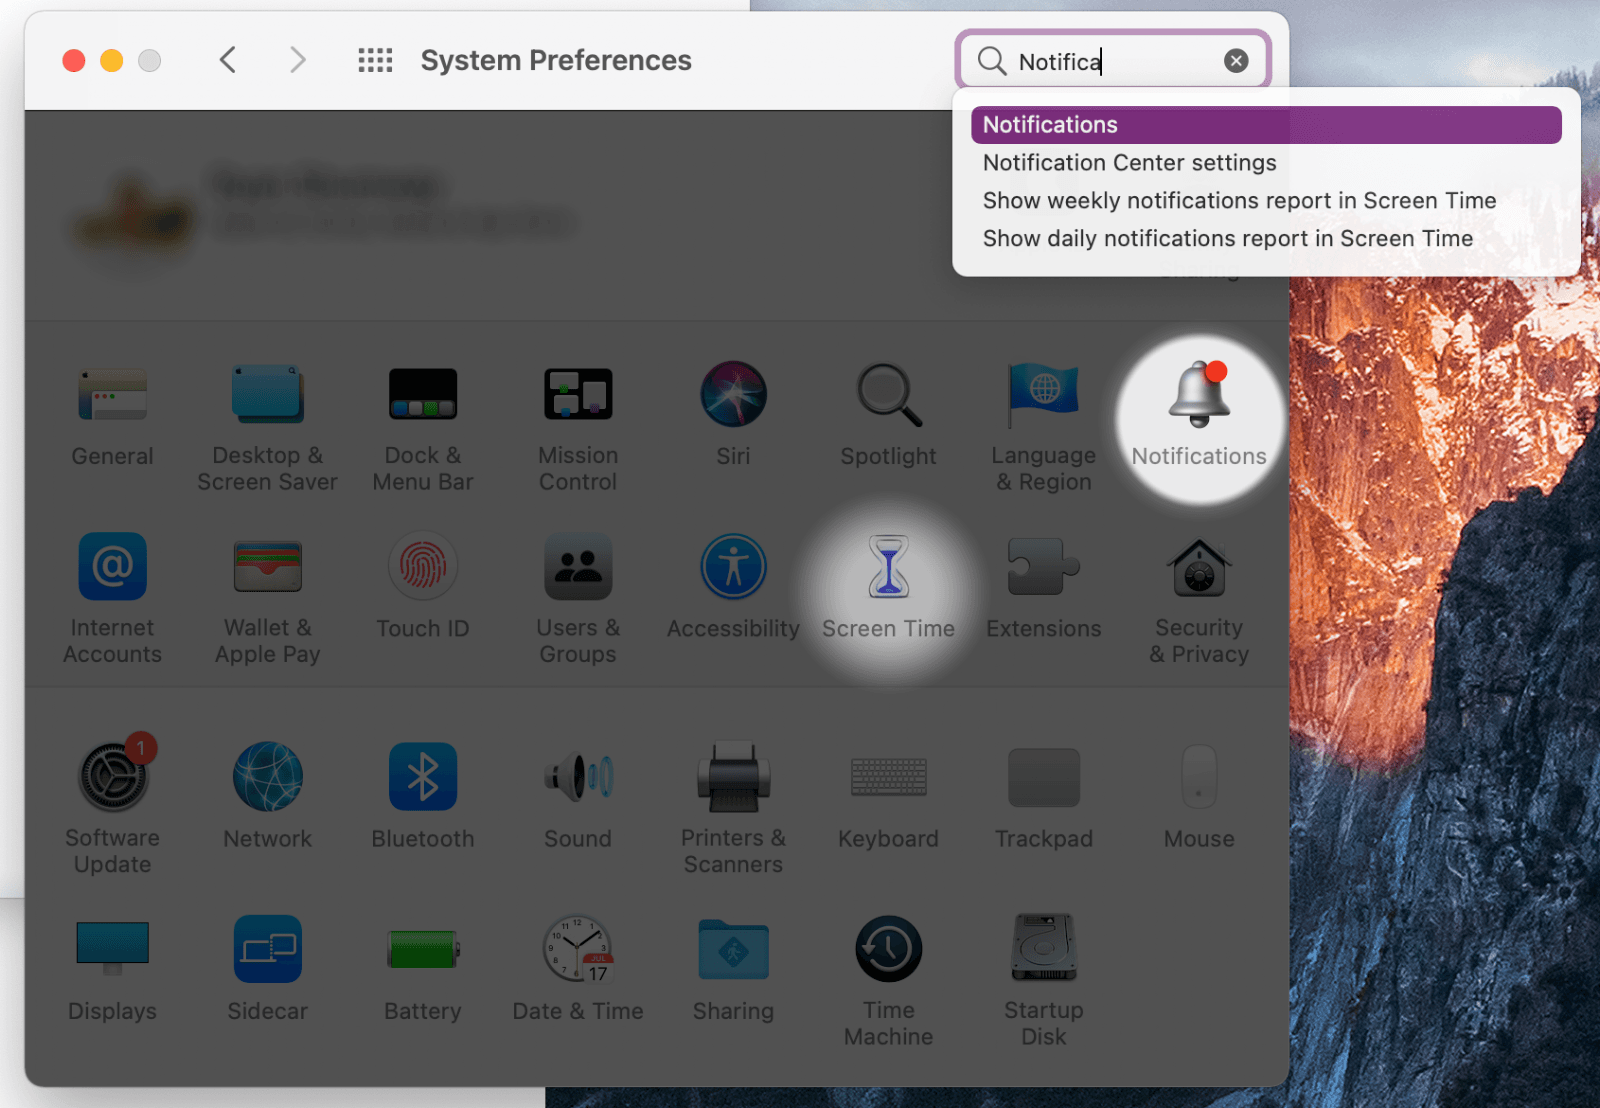Show all preferences with grid button
Image resolution: width=1600 pixels, height=1108 pixels.
click(x=375, y=60)
